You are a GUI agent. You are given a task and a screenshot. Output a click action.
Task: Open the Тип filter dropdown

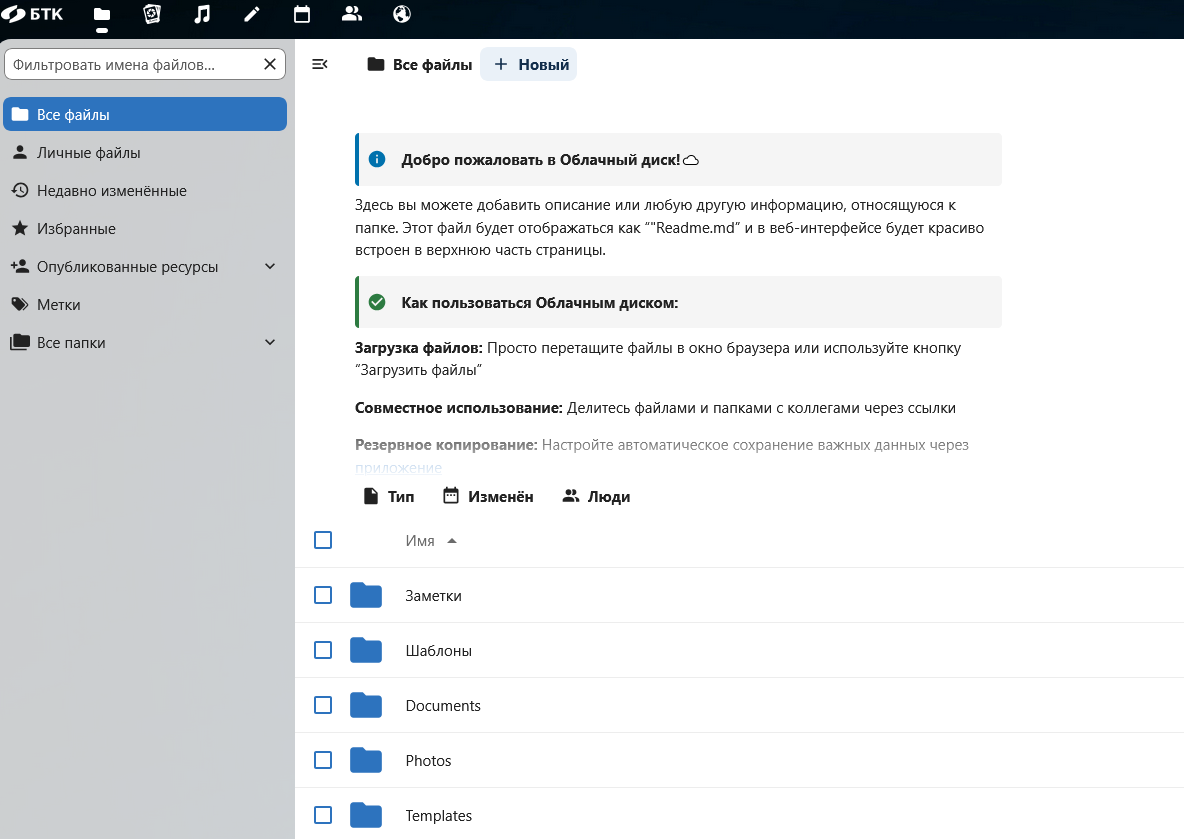coord(388,496)
